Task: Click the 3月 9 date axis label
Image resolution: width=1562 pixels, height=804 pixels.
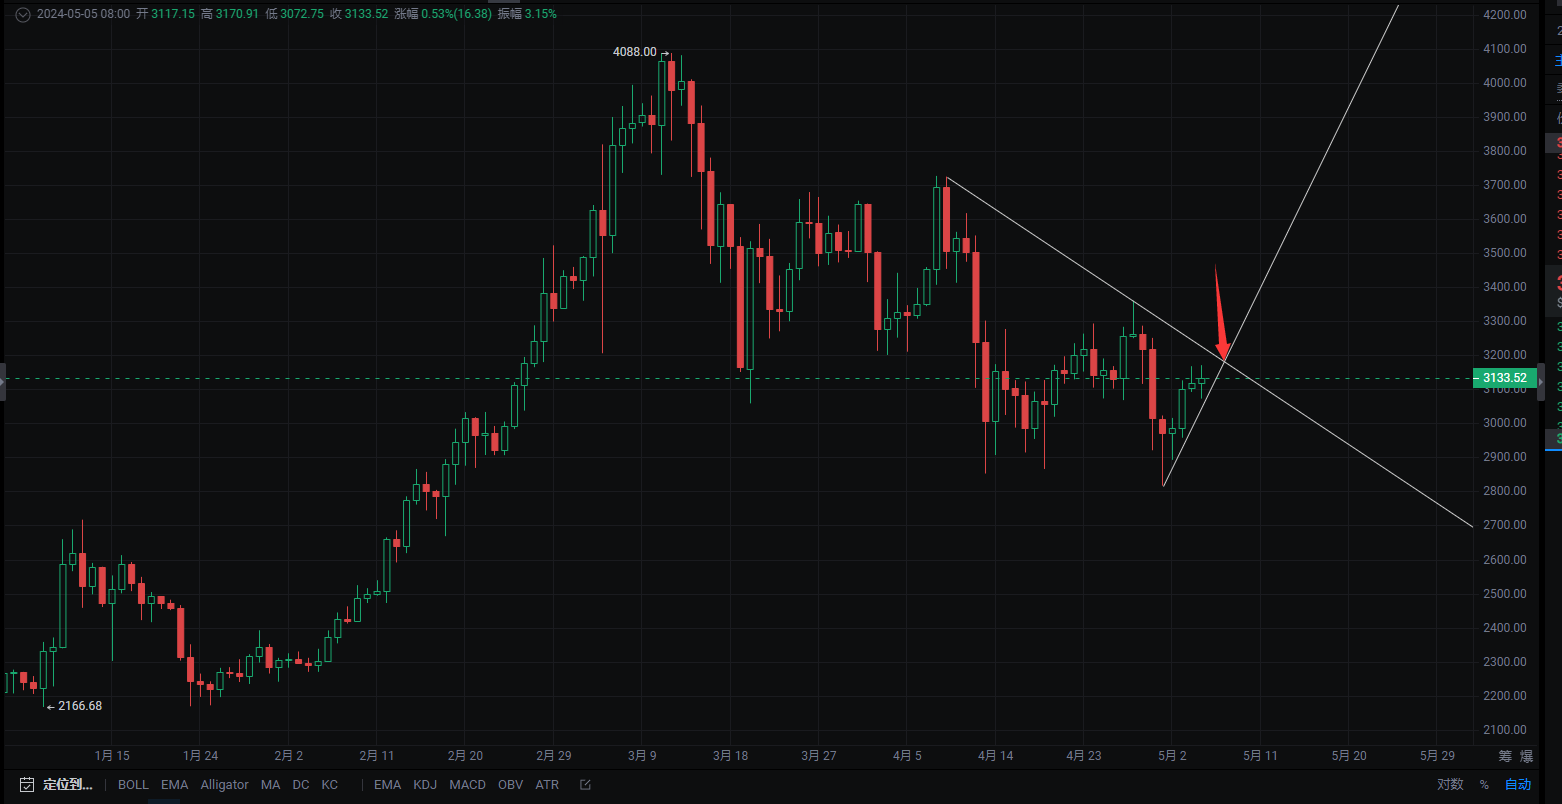Action: 642,756
